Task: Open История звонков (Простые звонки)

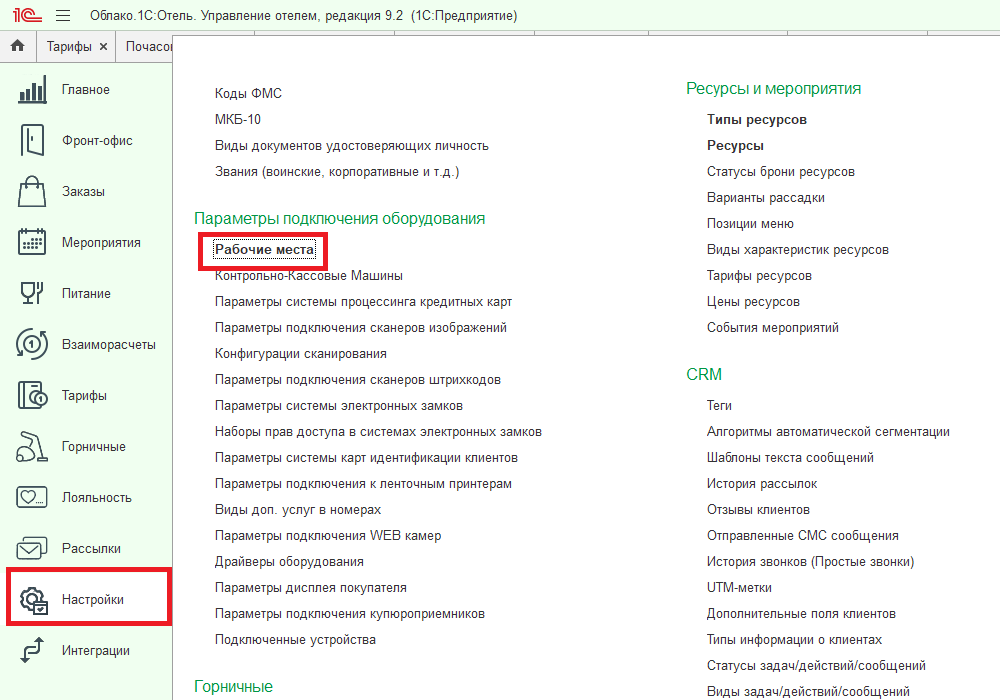Action: pos(811,562)
